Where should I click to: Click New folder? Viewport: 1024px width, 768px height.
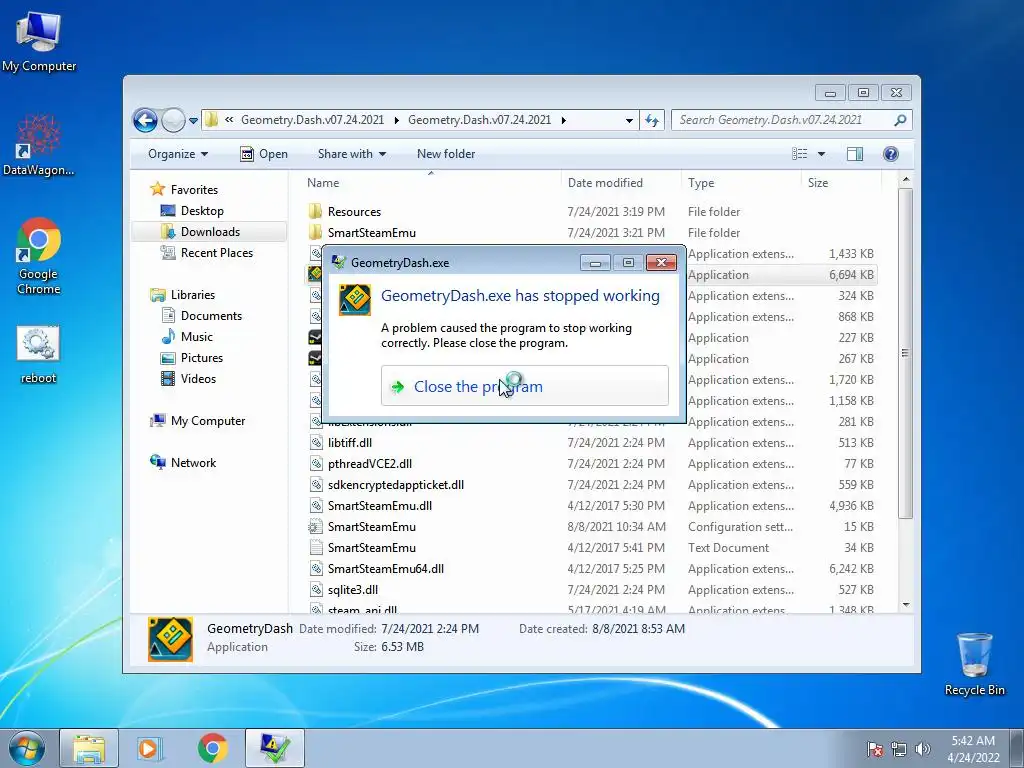pos(446,154)
